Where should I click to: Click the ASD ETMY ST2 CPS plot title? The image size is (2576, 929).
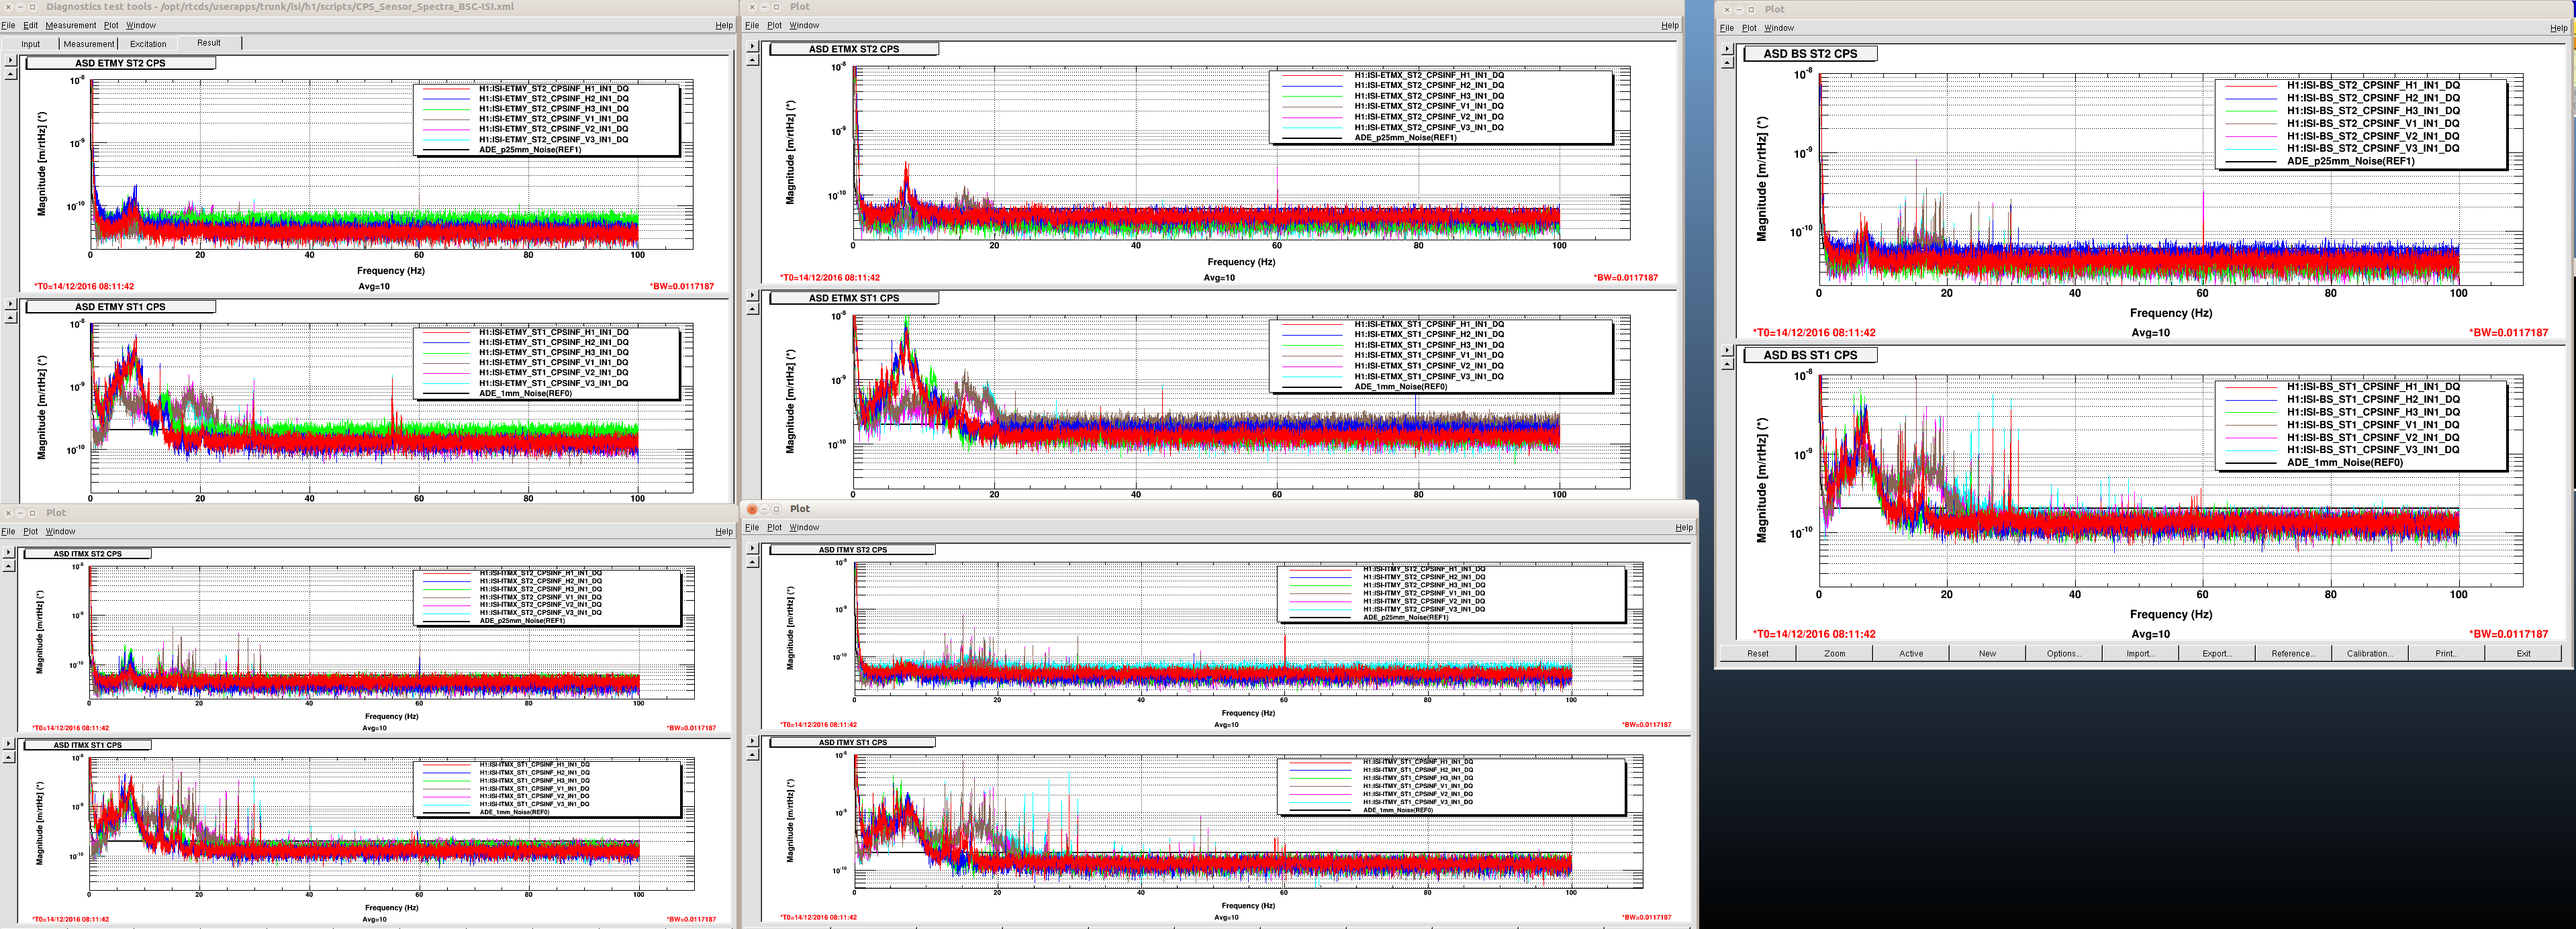coord(120,63)
